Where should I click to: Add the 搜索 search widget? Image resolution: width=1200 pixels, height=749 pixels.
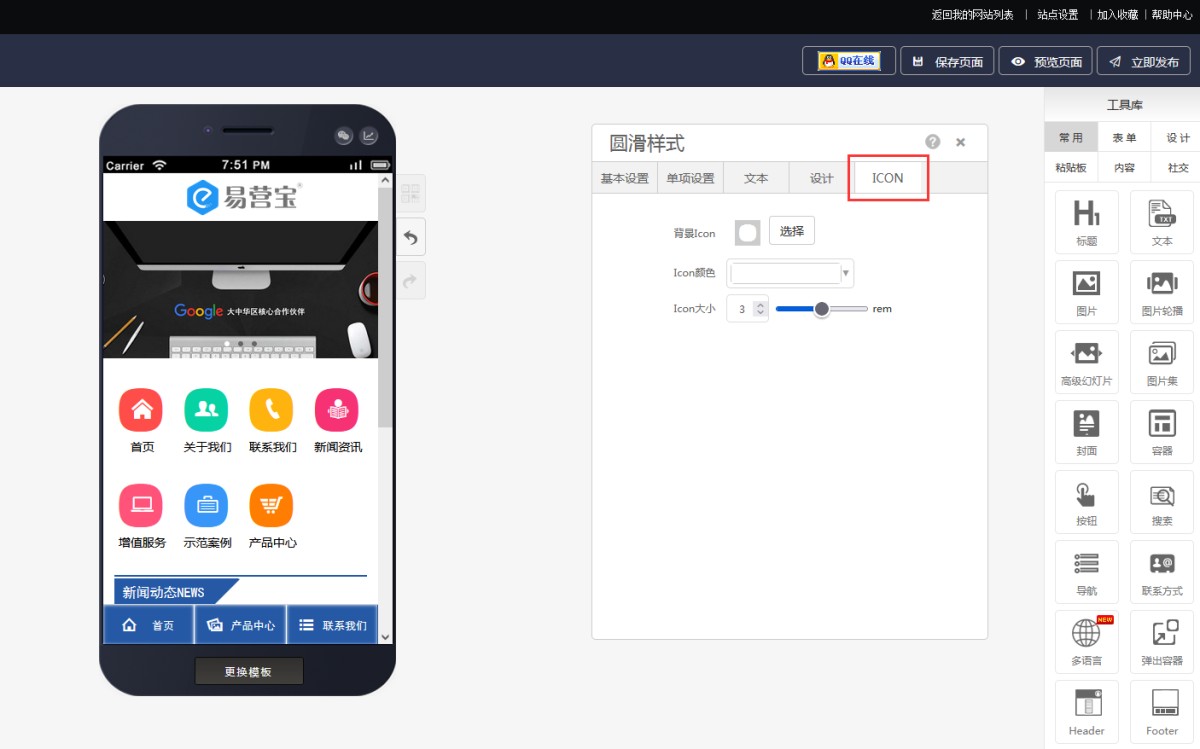click(x=1162, y=502)
